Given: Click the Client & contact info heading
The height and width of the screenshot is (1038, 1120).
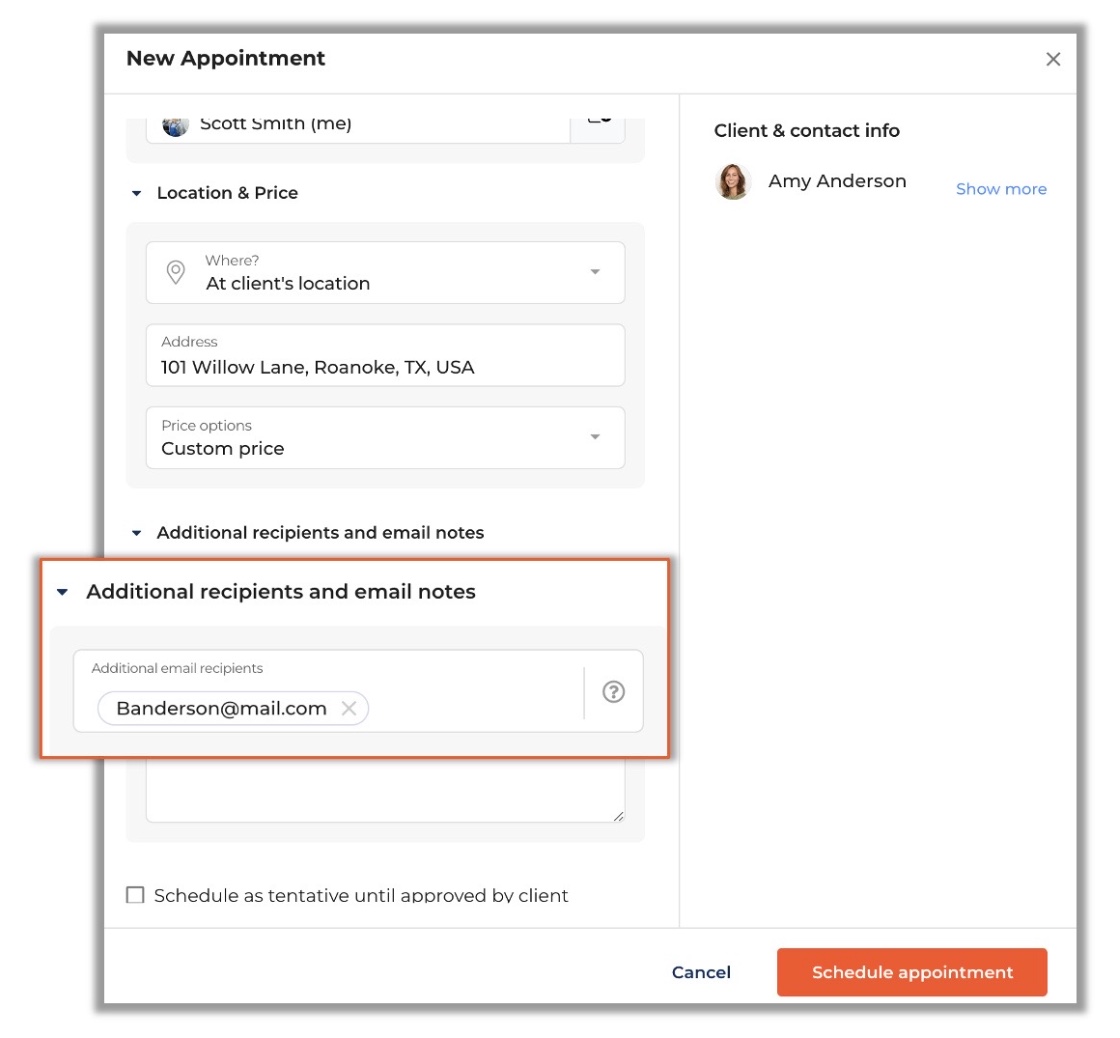Looking at the screenshot, I should (x=806, y=131).
